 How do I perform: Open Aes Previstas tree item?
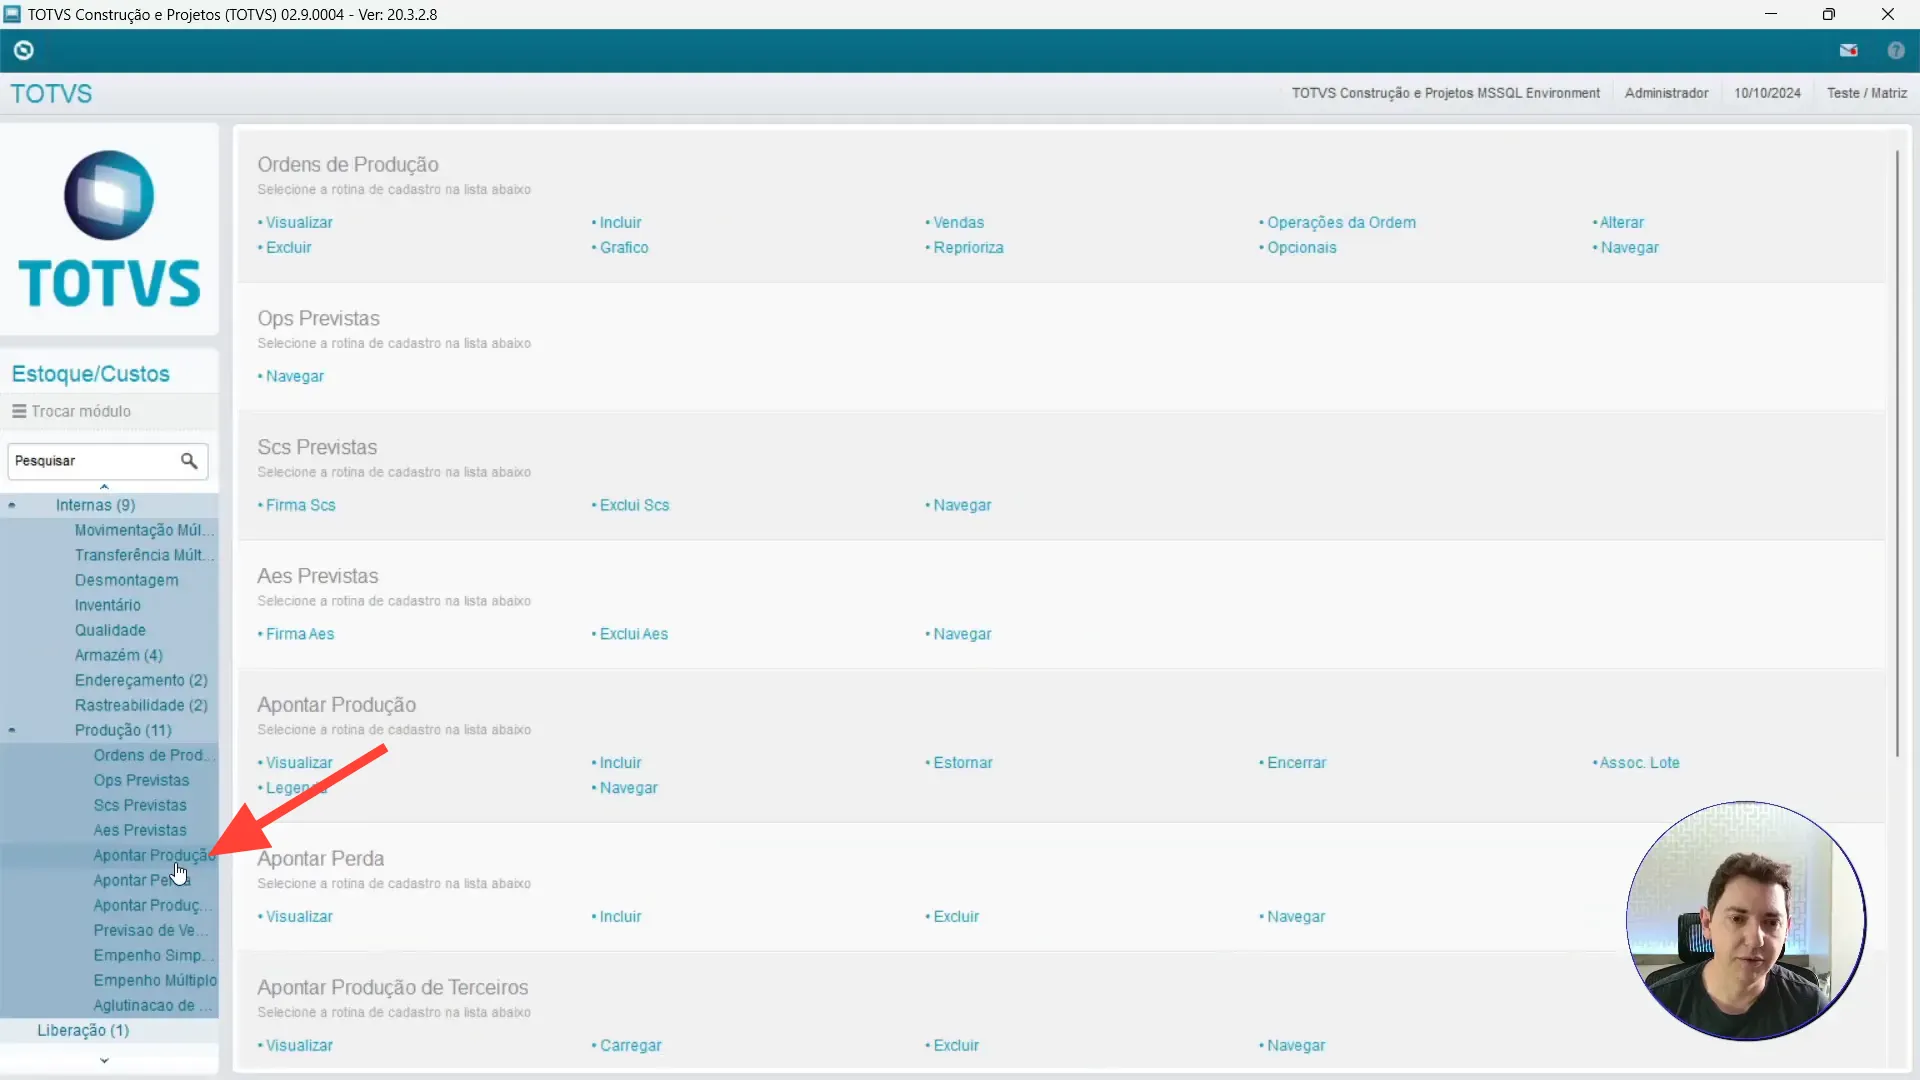pyautogui.click(x=140, y=830)
